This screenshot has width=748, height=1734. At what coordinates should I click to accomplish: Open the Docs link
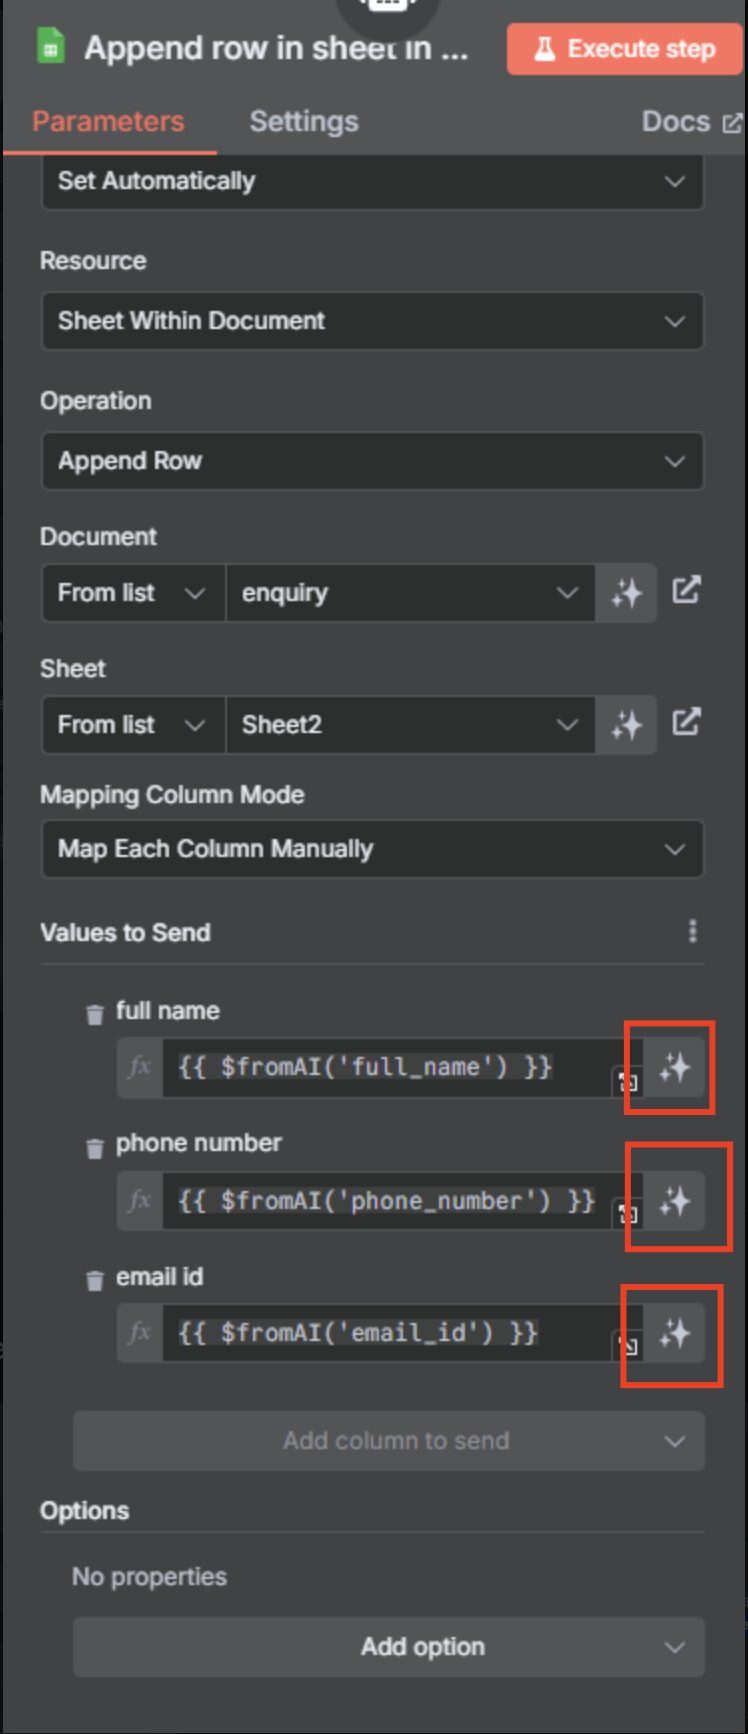pyautogui.click(x=691, y=122)
